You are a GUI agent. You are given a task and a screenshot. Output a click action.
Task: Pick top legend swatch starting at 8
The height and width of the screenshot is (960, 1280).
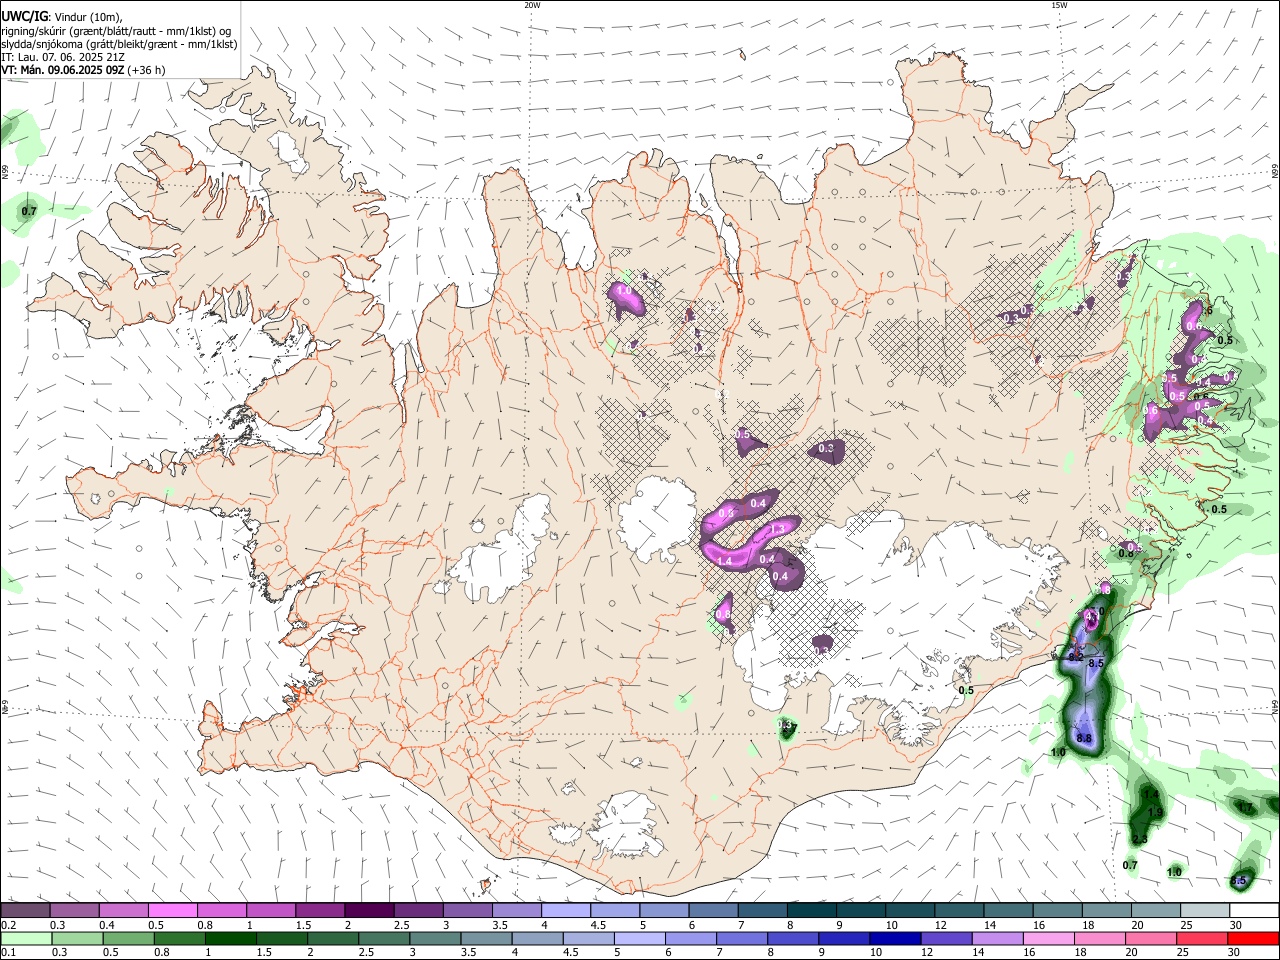click(x=811, y=911)
